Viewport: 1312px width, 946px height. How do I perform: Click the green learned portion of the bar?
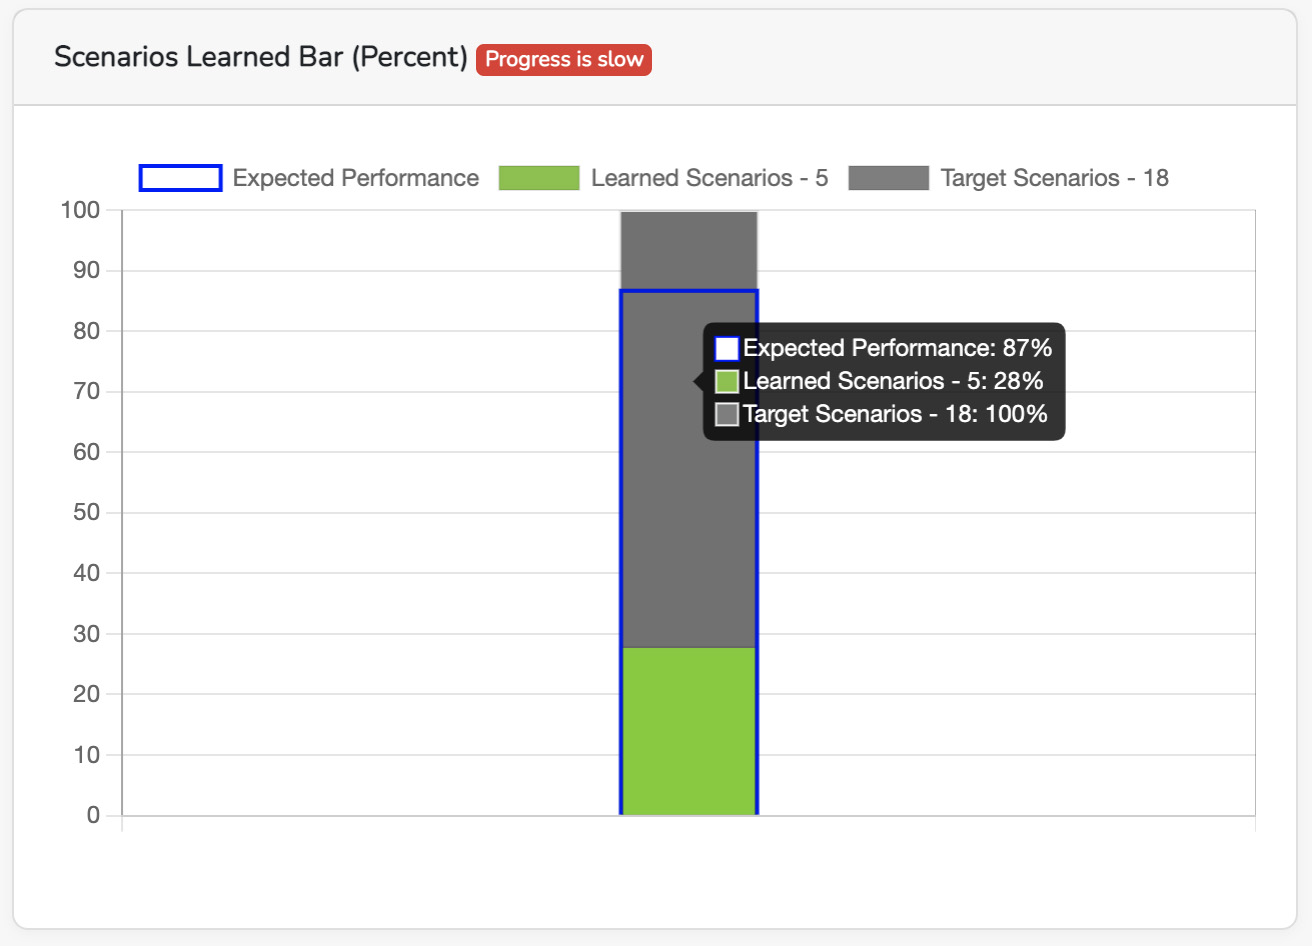689,731
